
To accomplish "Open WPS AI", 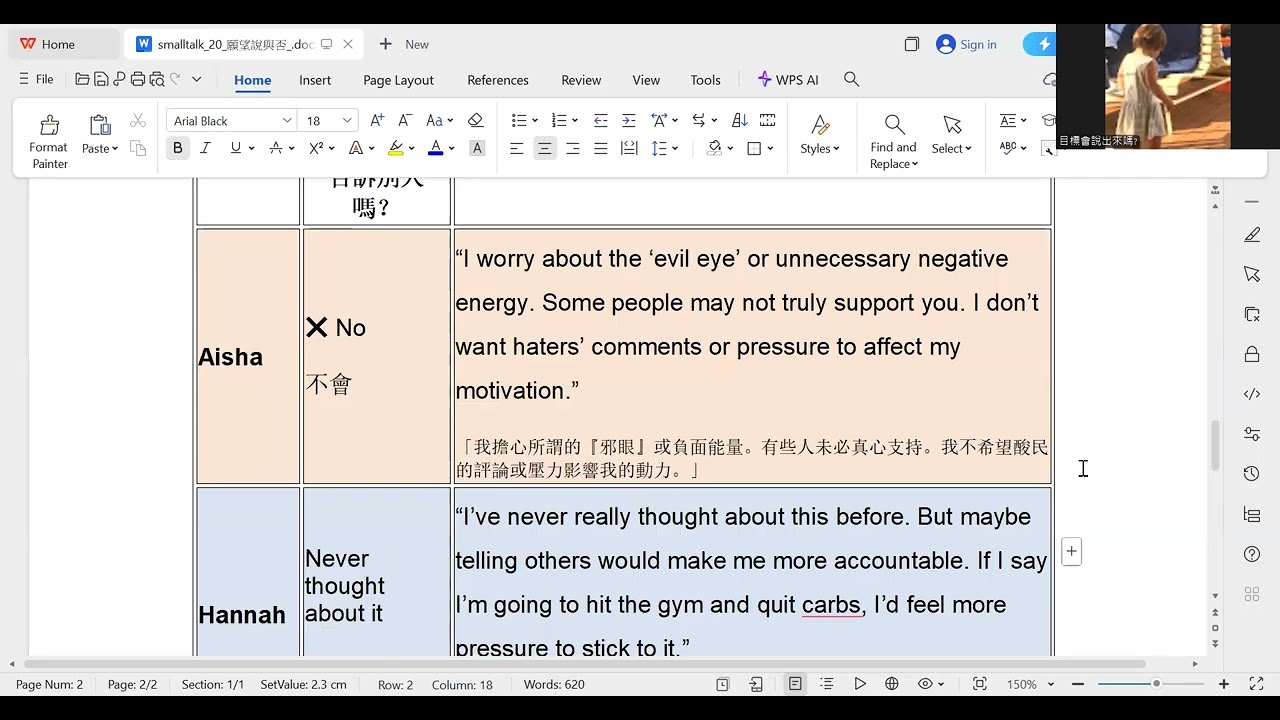I will click(x=788, y=80).
